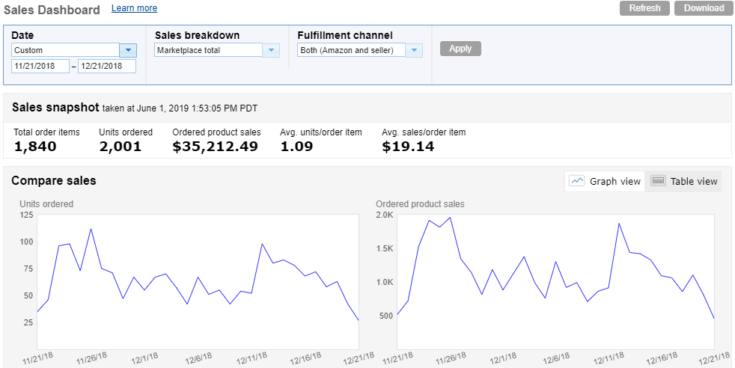Click the Total order items value 1,840
The height and width of the screenshot is (368, 735).
(x=35, y=146)
